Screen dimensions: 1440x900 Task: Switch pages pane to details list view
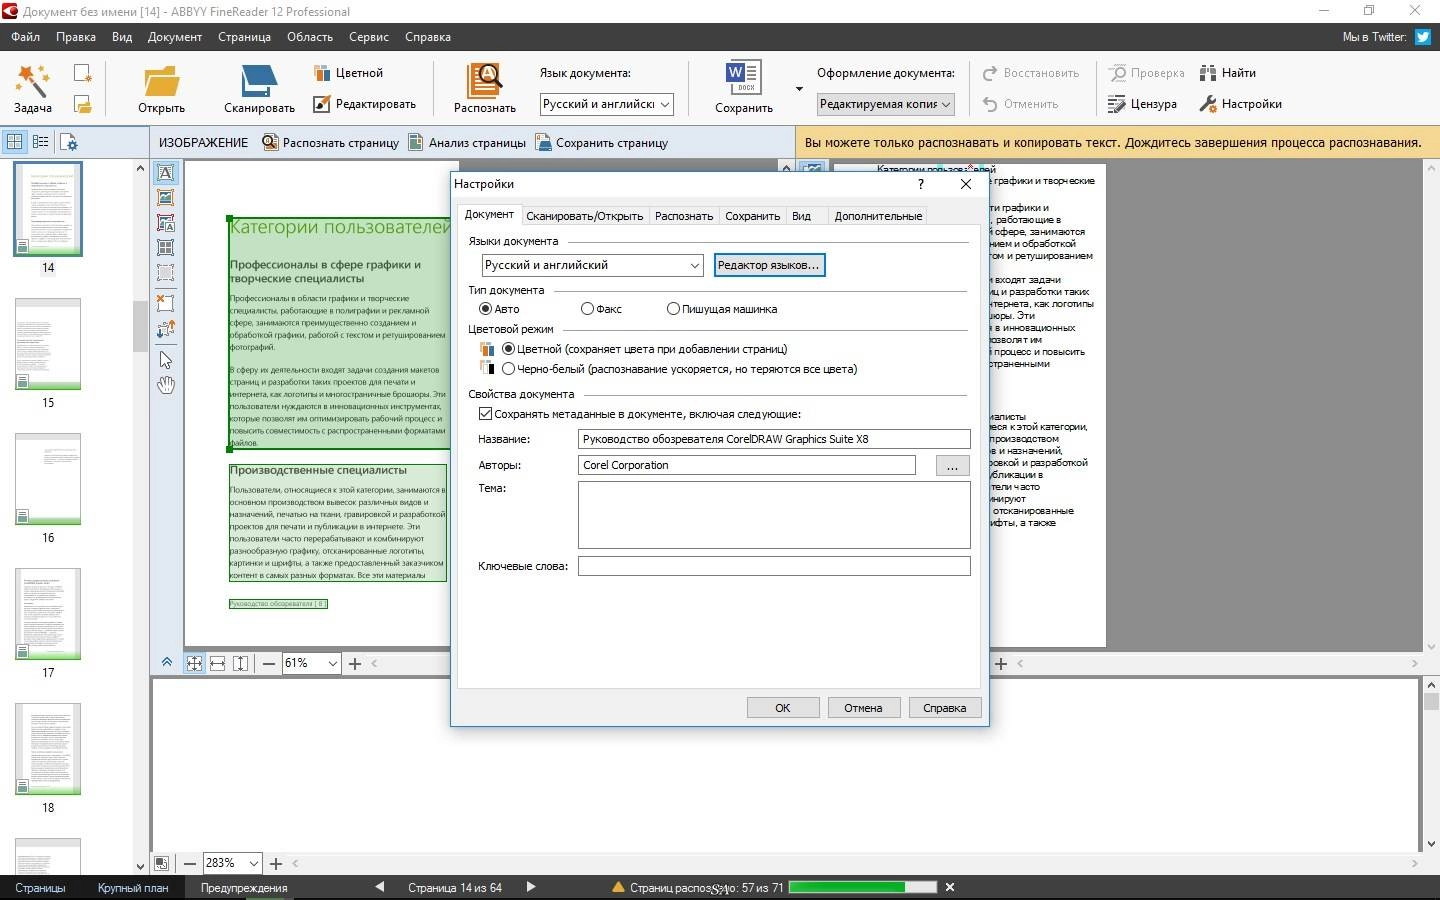pos(41,142)
